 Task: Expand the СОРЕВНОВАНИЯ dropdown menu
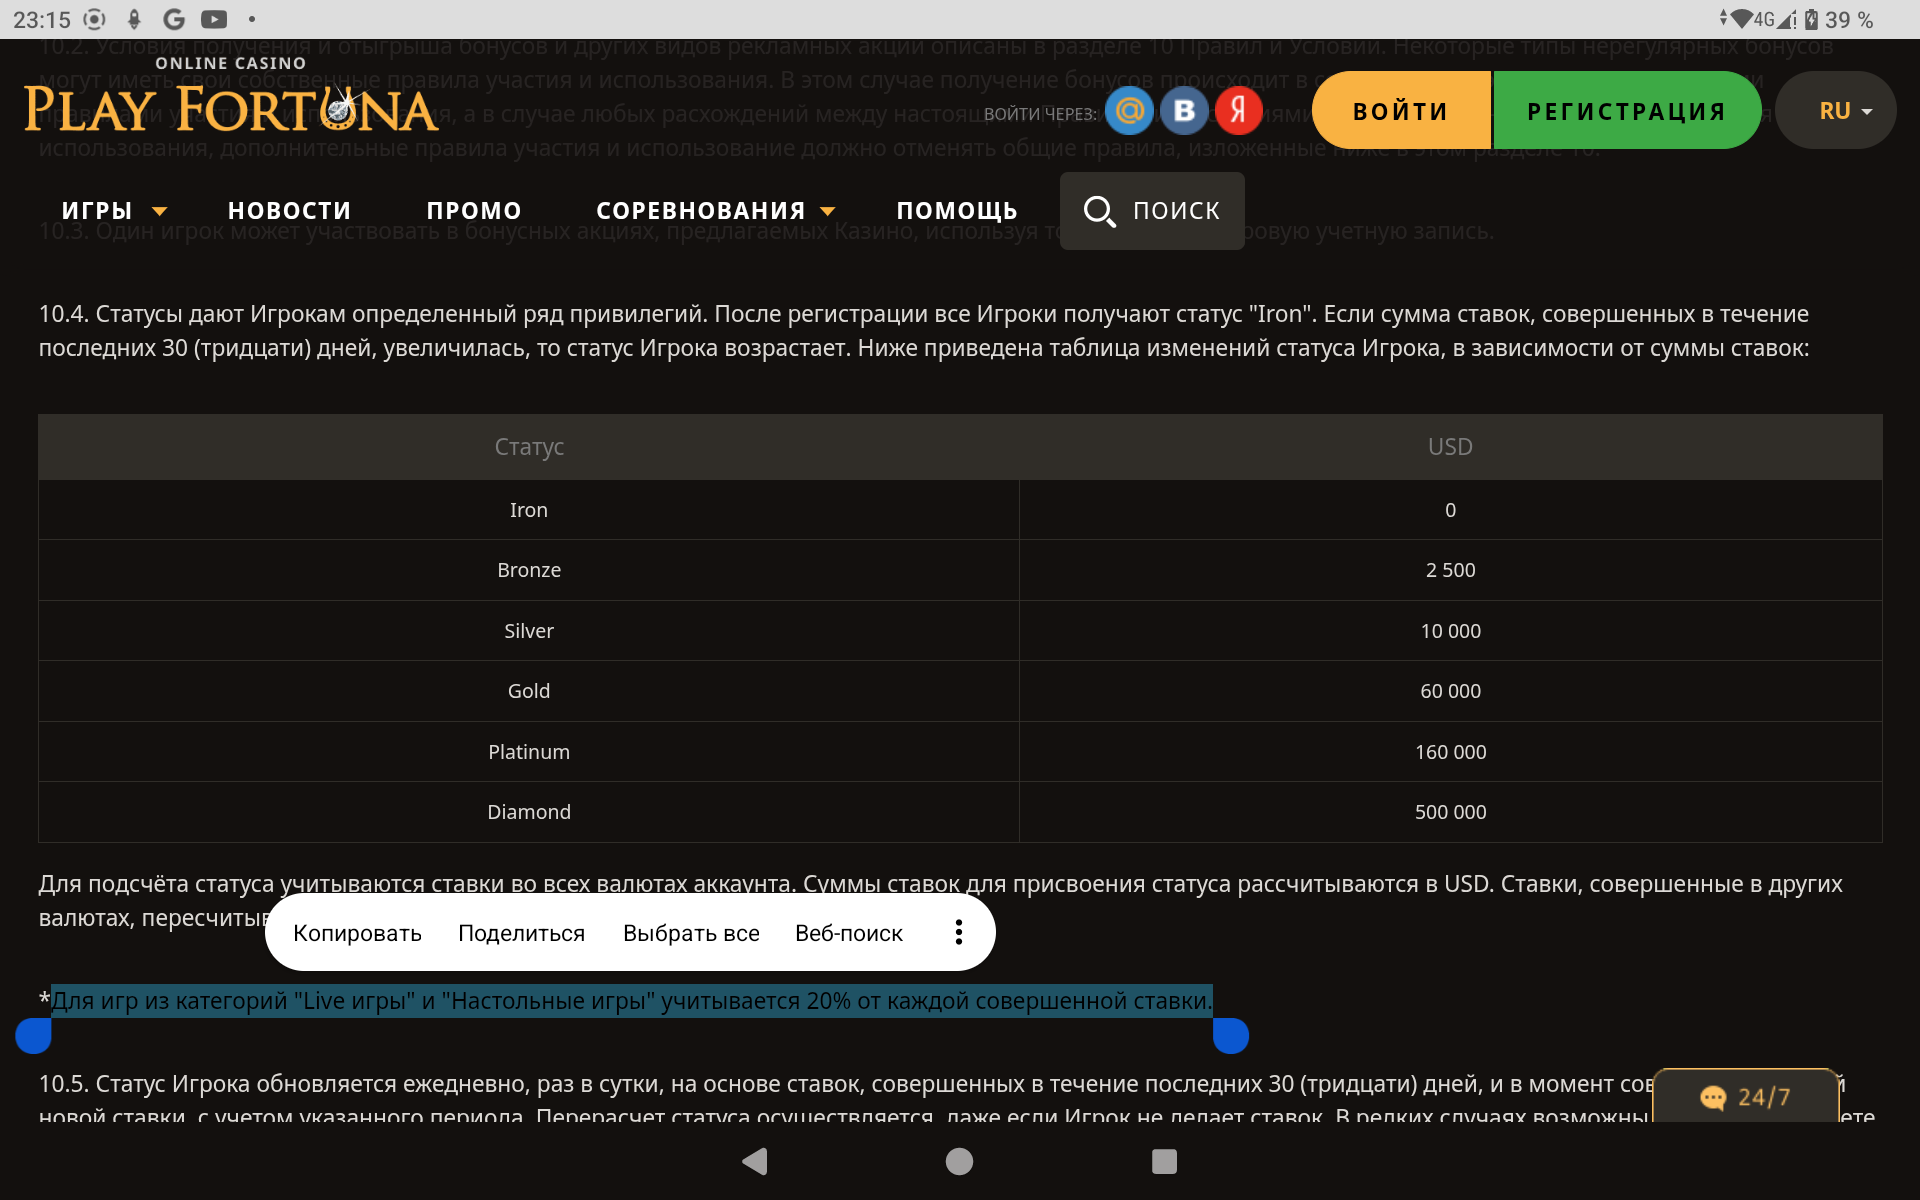click(714, 210)
